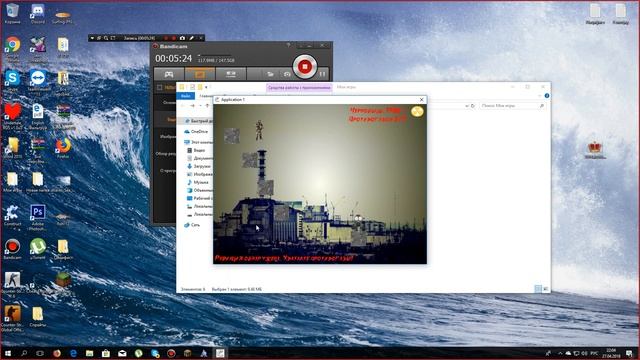
Task: Click magnifier icon on recording overlay bar
Action: (106, 38)
